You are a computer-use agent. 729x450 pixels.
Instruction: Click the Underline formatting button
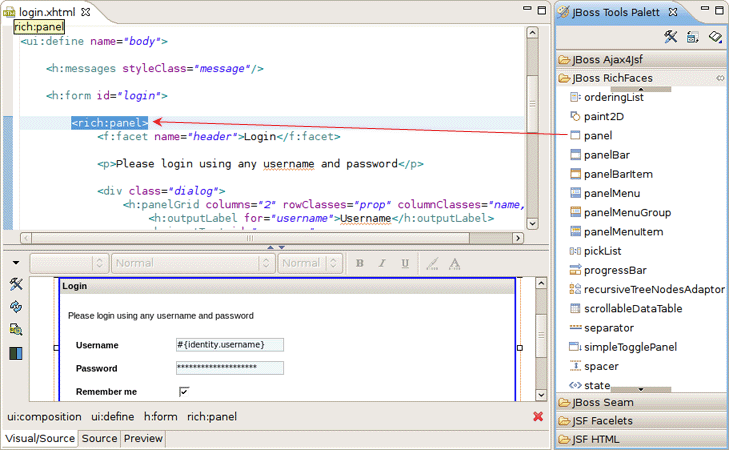pos(405,264)
